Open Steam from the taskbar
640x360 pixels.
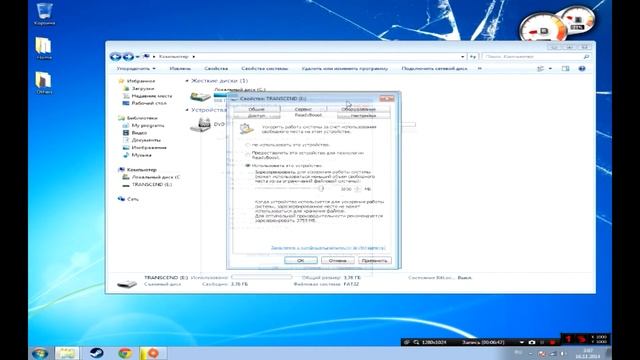click(97, 353)
